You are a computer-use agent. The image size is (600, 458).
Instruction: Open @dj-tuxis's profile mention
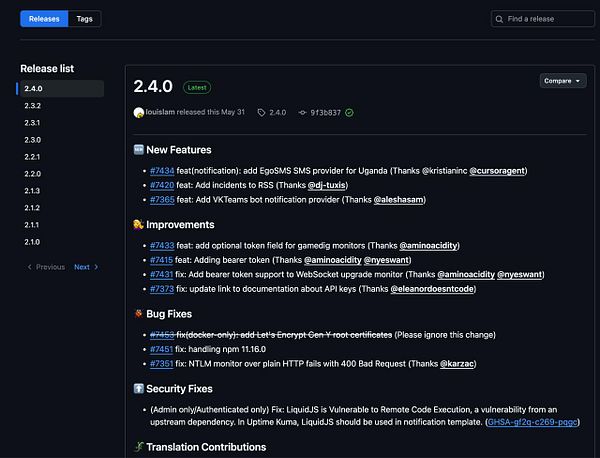click(326, 185)
